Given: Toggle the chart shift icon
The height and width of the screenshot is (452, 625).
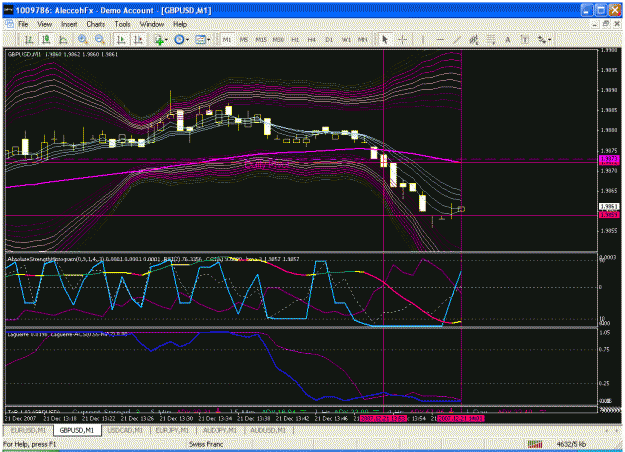Looking at the screenshot, I should 138,39.
